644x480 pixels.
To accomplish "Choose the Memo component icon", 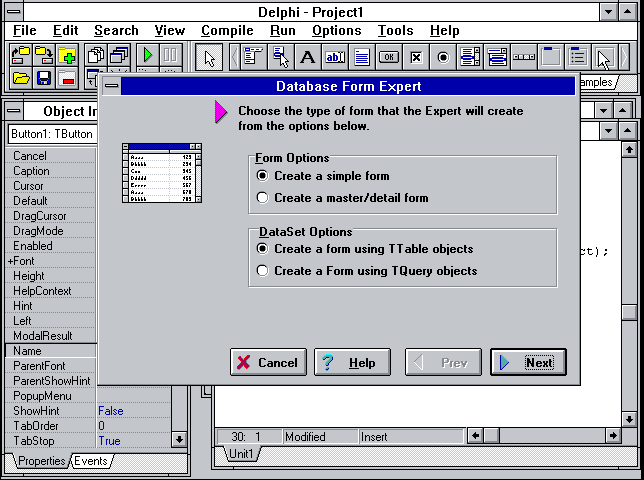I will pyautogui.click(x=362, y=56).
